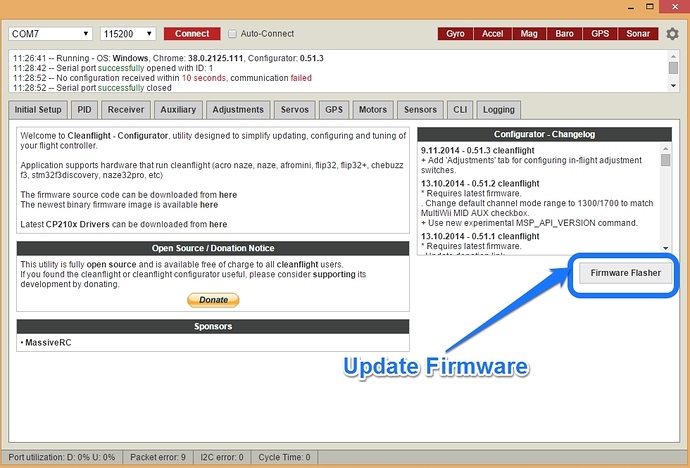This screenshot has height=468, width=690.
Task: Click the 'communication failed' log line
Action: (x=162, y=78)
